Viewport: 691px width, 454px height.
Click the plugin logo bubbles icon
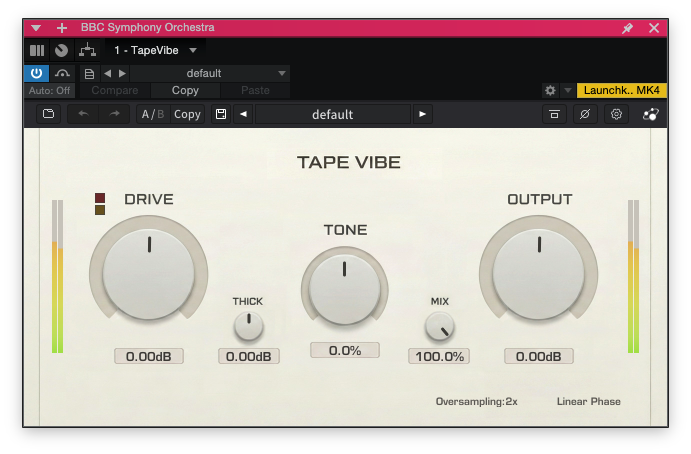[650, 115]
